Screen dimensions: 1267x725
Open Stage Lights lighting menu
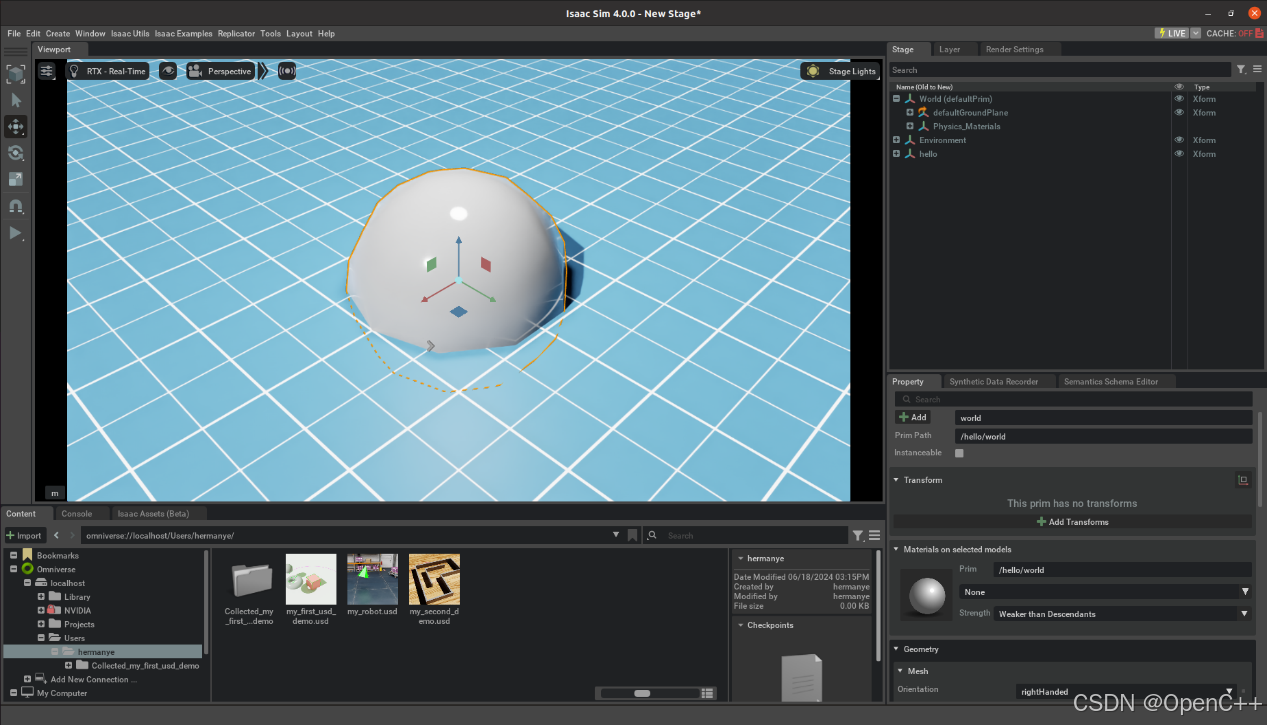tap(840, 71)
